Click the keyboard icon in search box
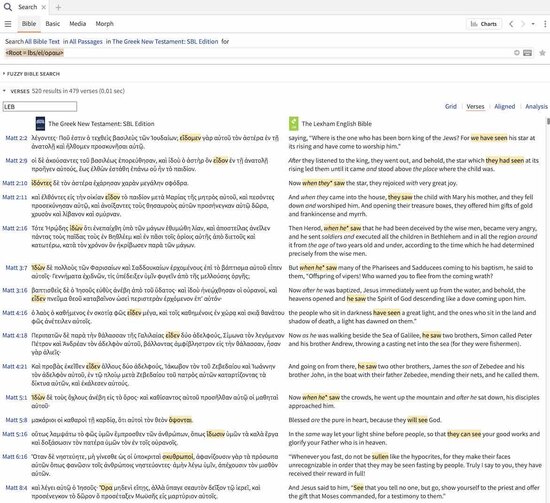Viewport: 550px width, 503px height. pyautogui.click(x=527, y=53)
